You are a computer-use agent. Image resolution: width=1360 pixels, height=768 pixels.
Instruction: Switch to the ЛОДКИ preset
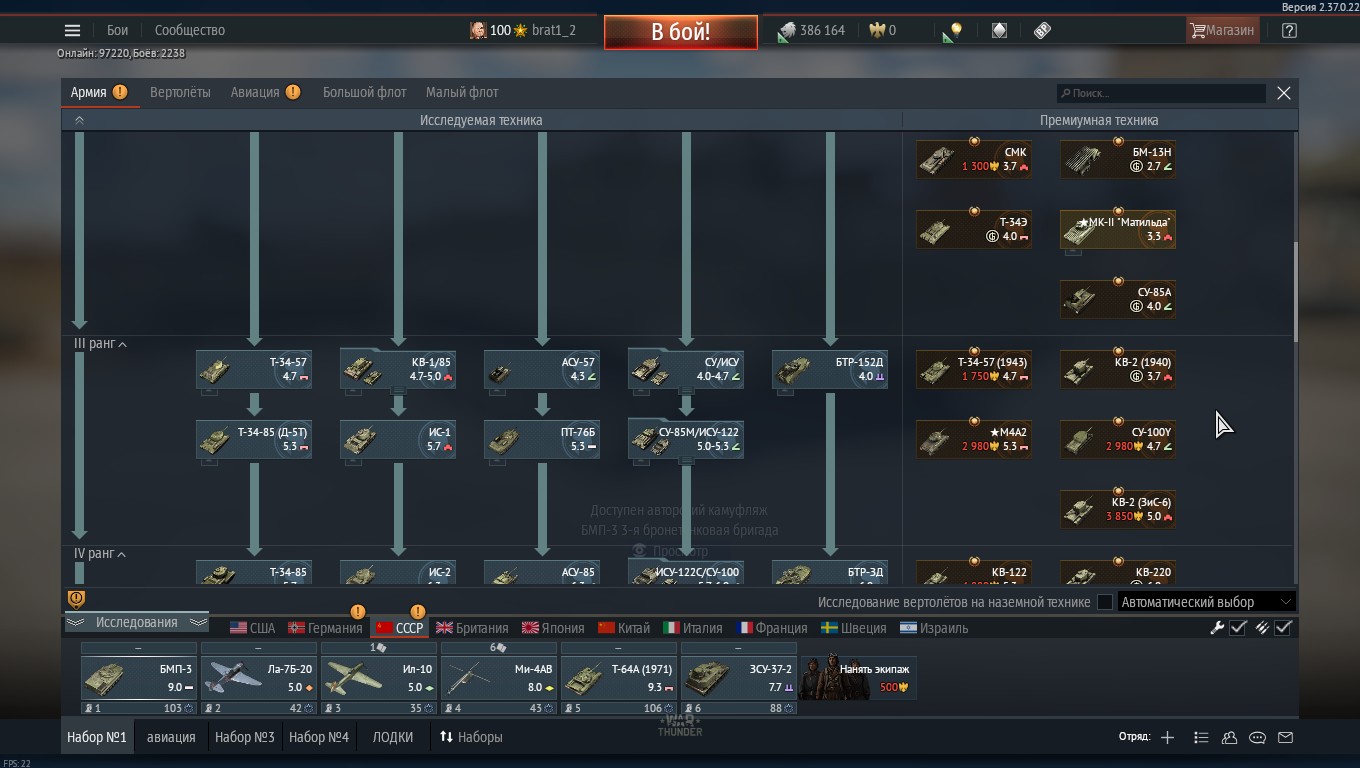pos(392,737)
